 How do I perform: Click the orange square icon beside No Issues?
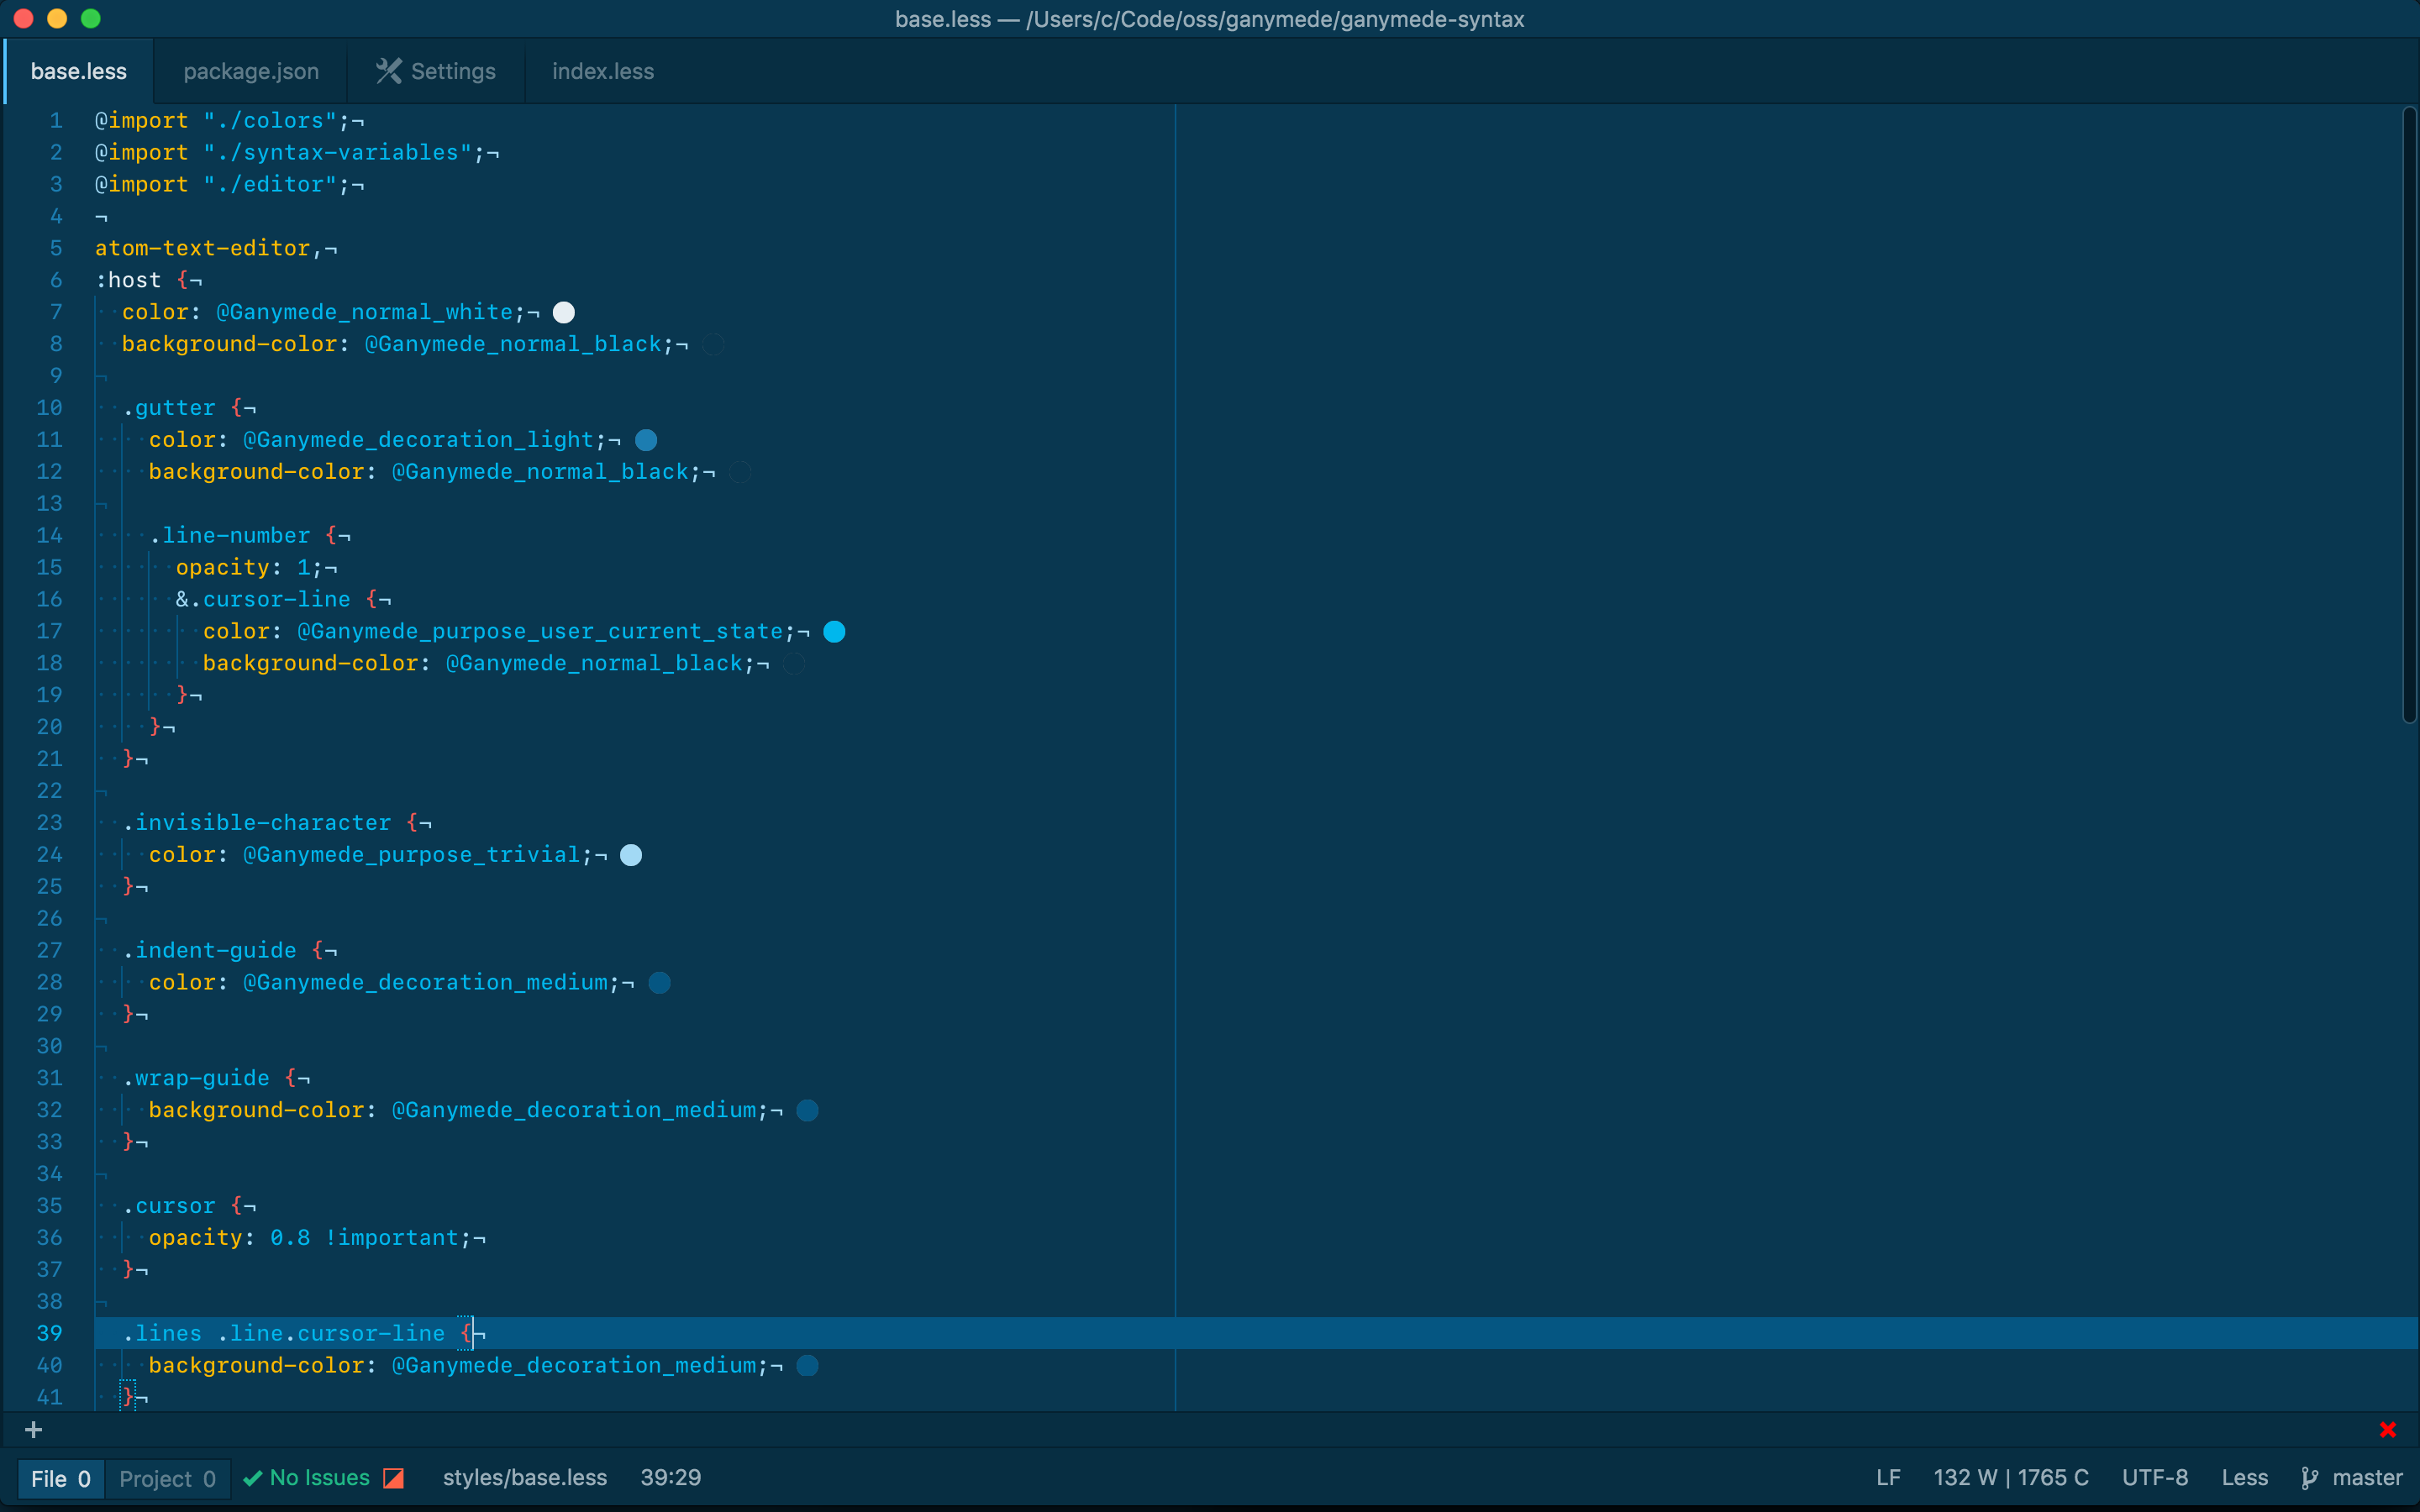pyautogui.click(x=394, y=1478)
